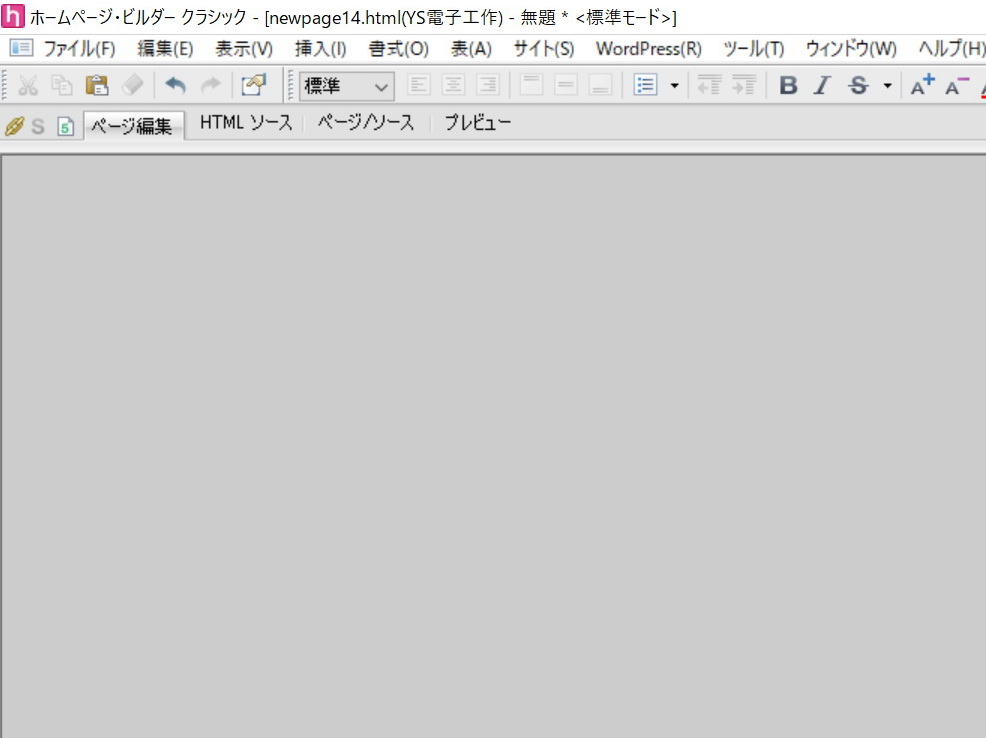Expand the list style dropdown arrow
Image resolution: width=986 pixels, height=738 pixels.
(674, 86)
